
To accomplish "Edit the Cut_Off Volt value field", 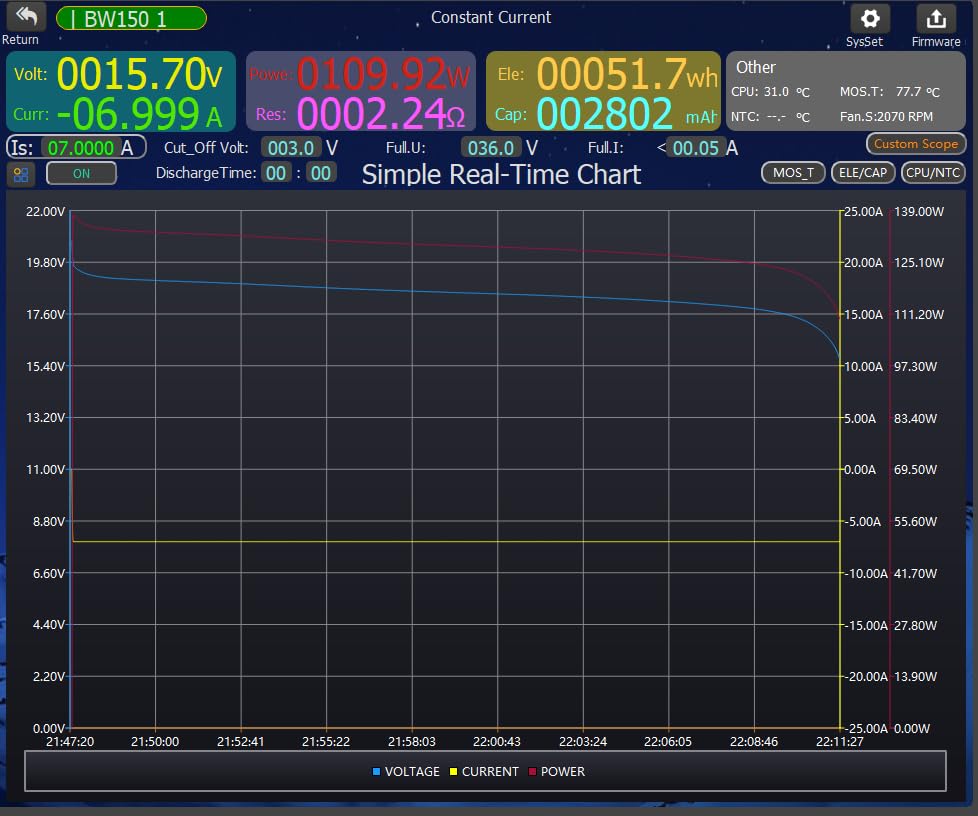I will (291, 148).
